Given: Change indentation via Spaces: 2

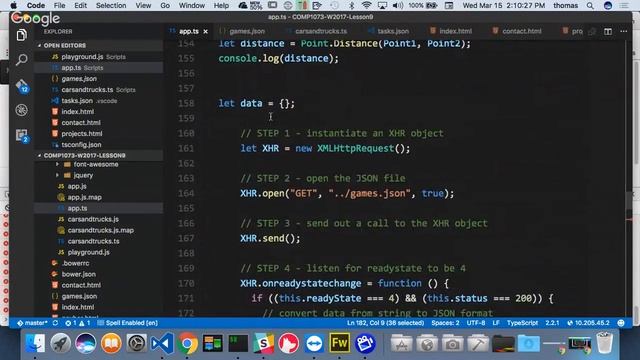Looking at the screenshot, I should [x=445, y=323].
